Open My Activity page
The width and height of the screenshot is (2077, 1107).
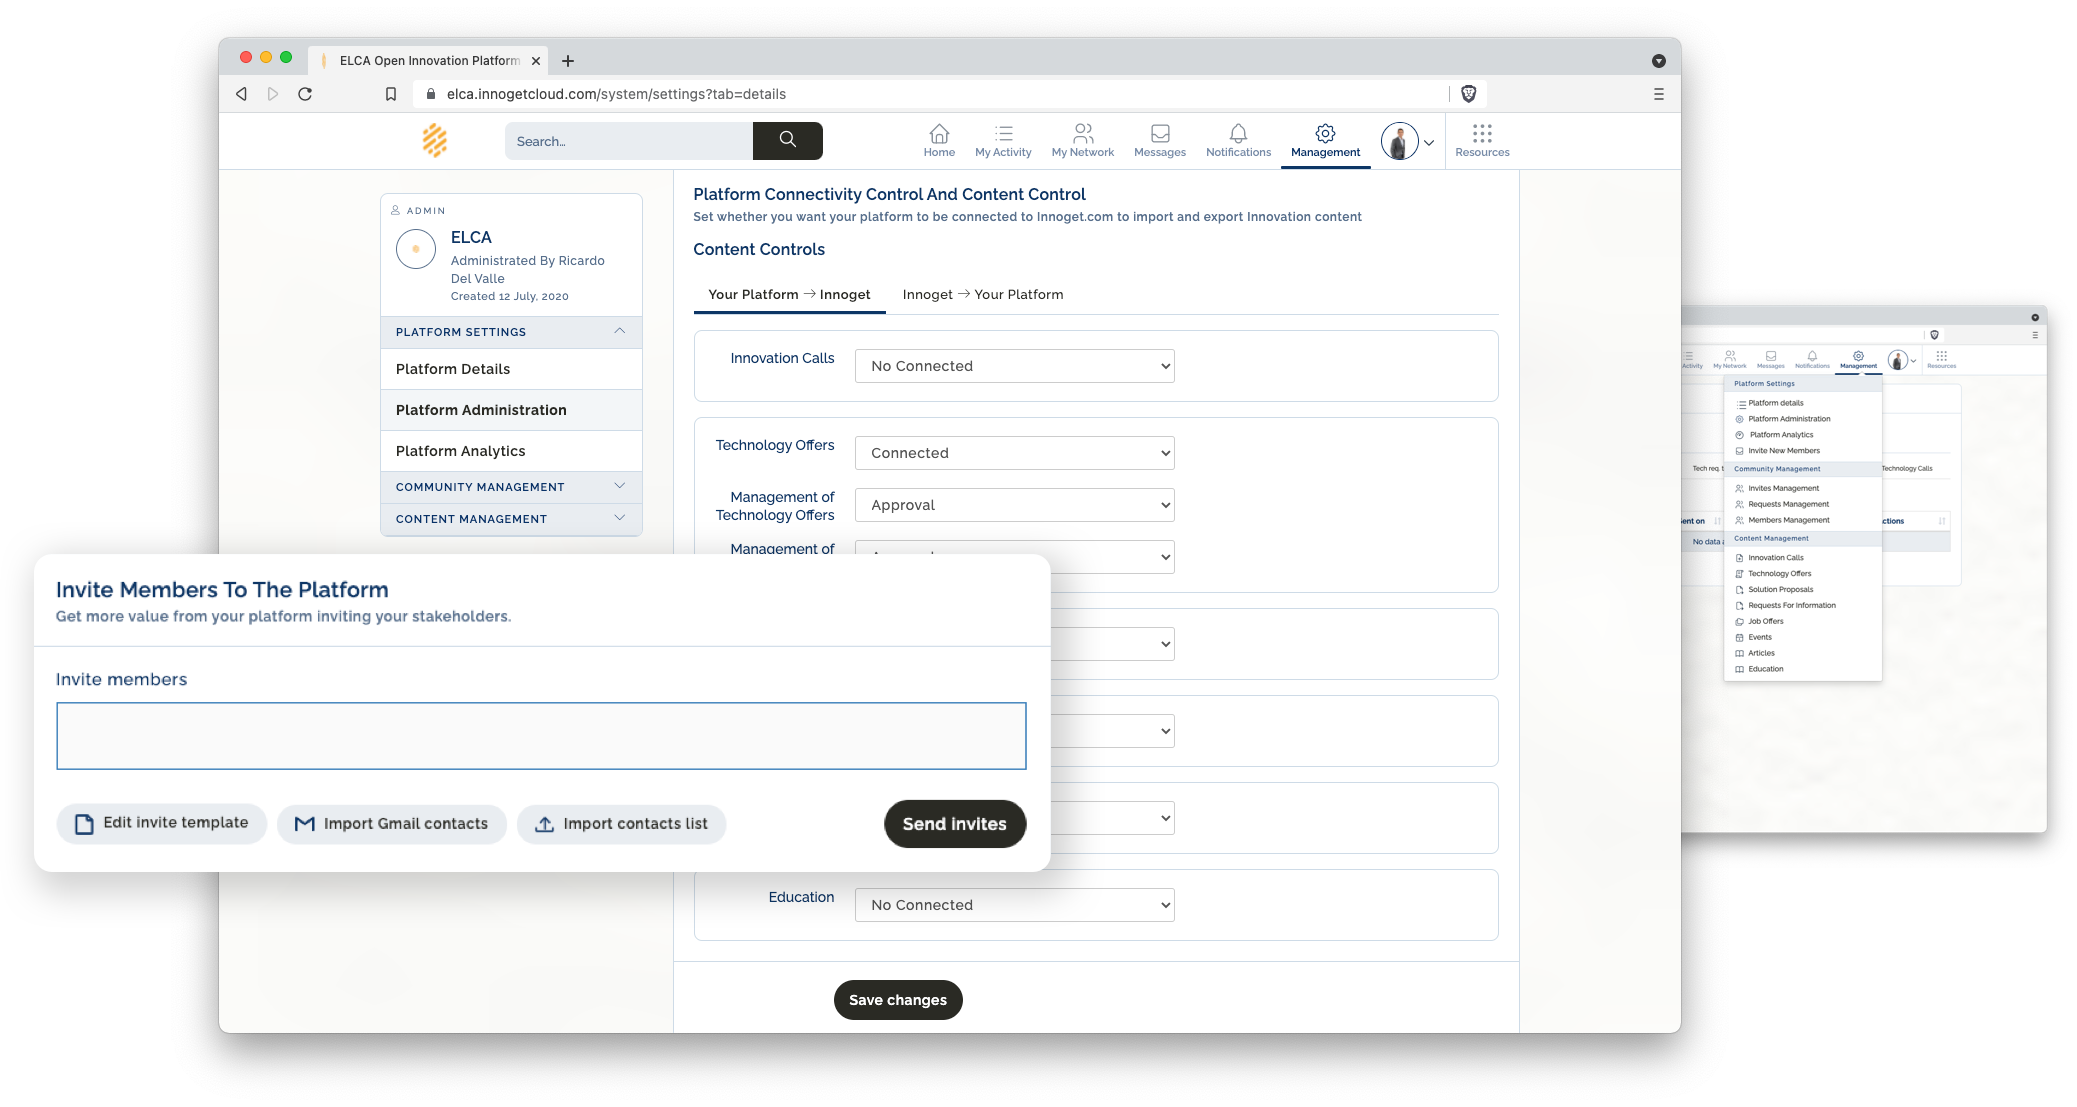1003,141
